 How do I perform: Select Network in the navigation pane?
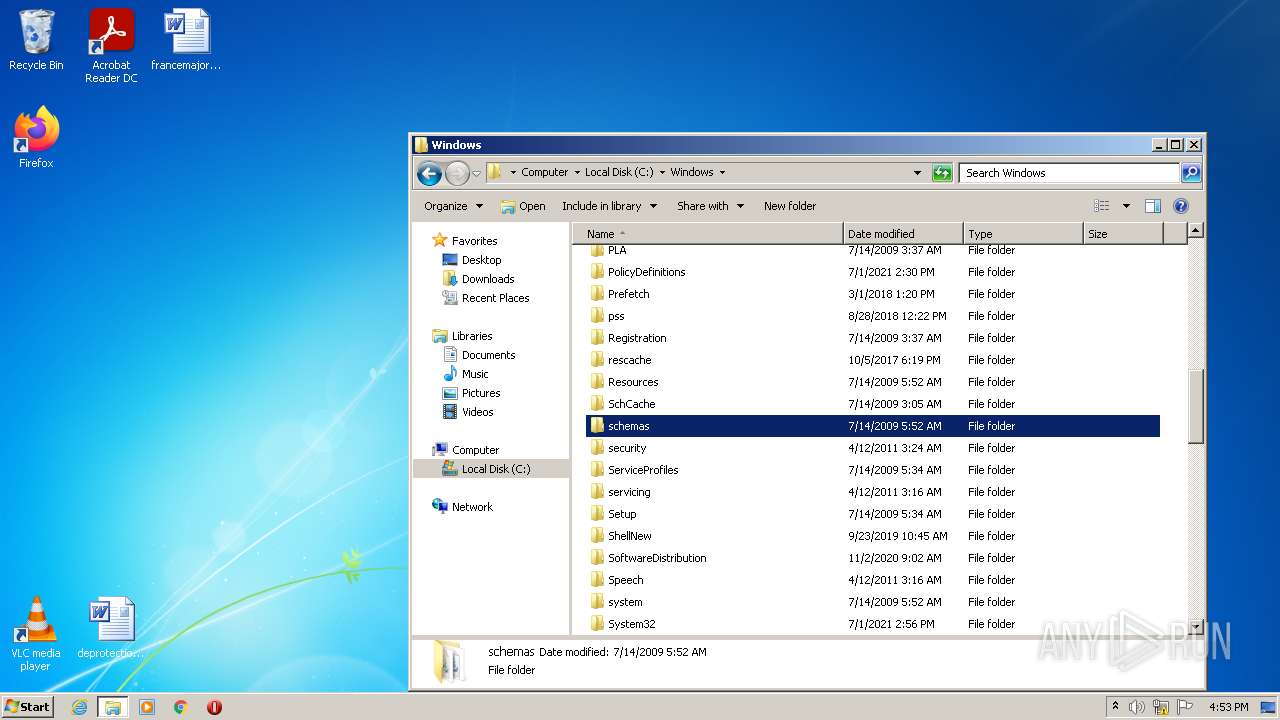coord(472,507)
